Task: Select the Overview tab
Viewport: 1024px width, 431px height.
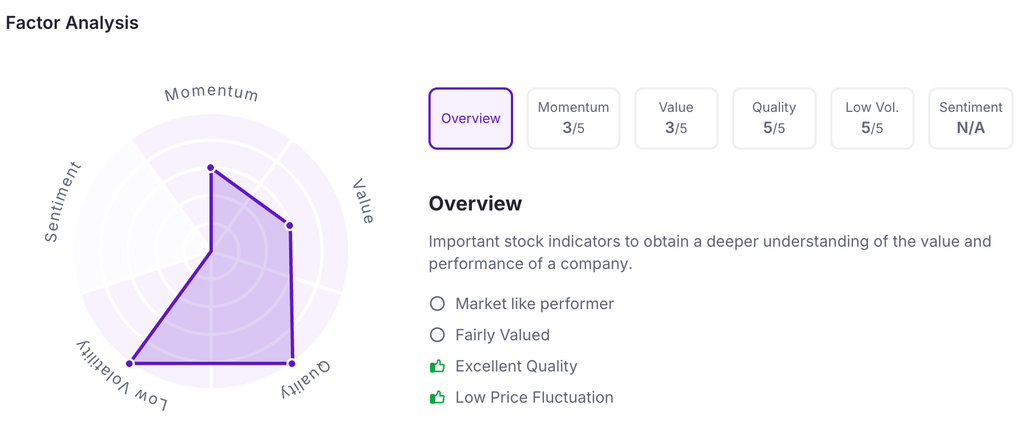Action: coord(470,118)
